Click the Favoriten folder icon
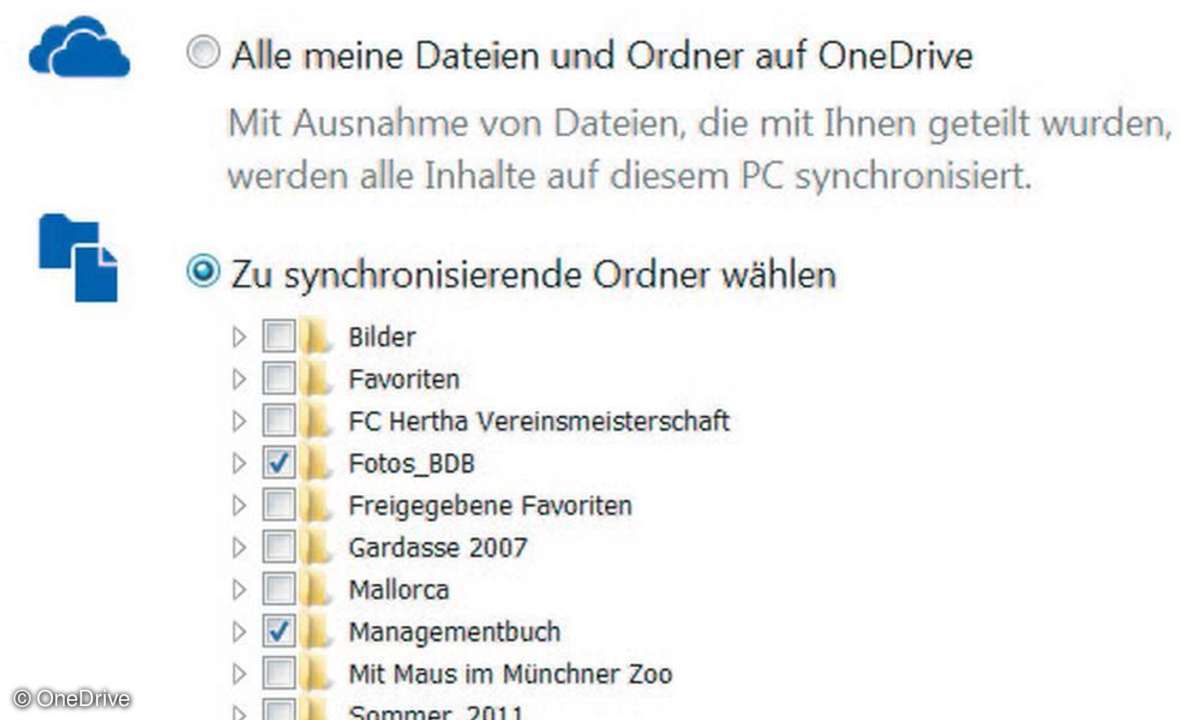This screenshot has height=720, width=1200. (x=317, y=379)
